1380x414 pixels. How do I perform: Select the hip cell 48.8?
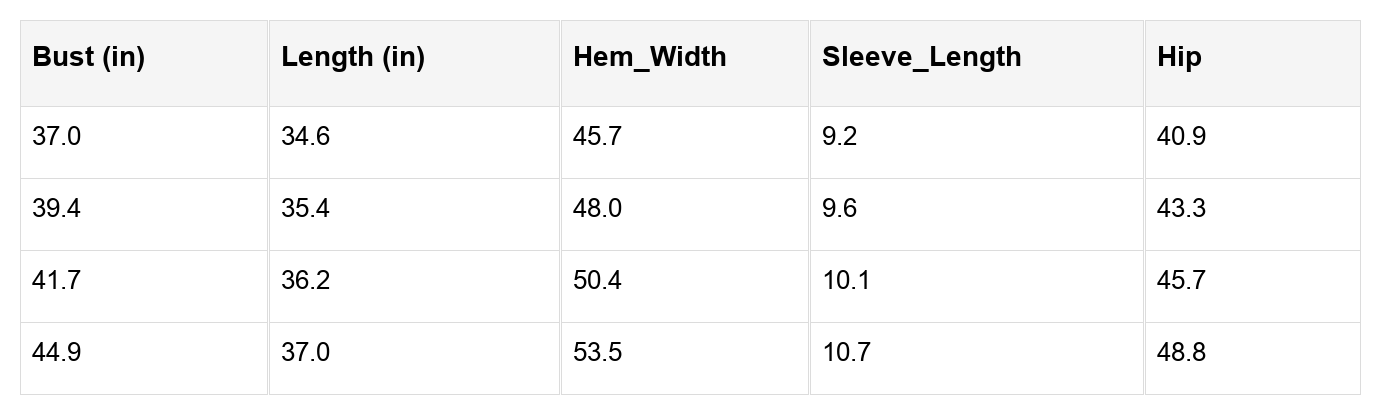point(1181,353)
